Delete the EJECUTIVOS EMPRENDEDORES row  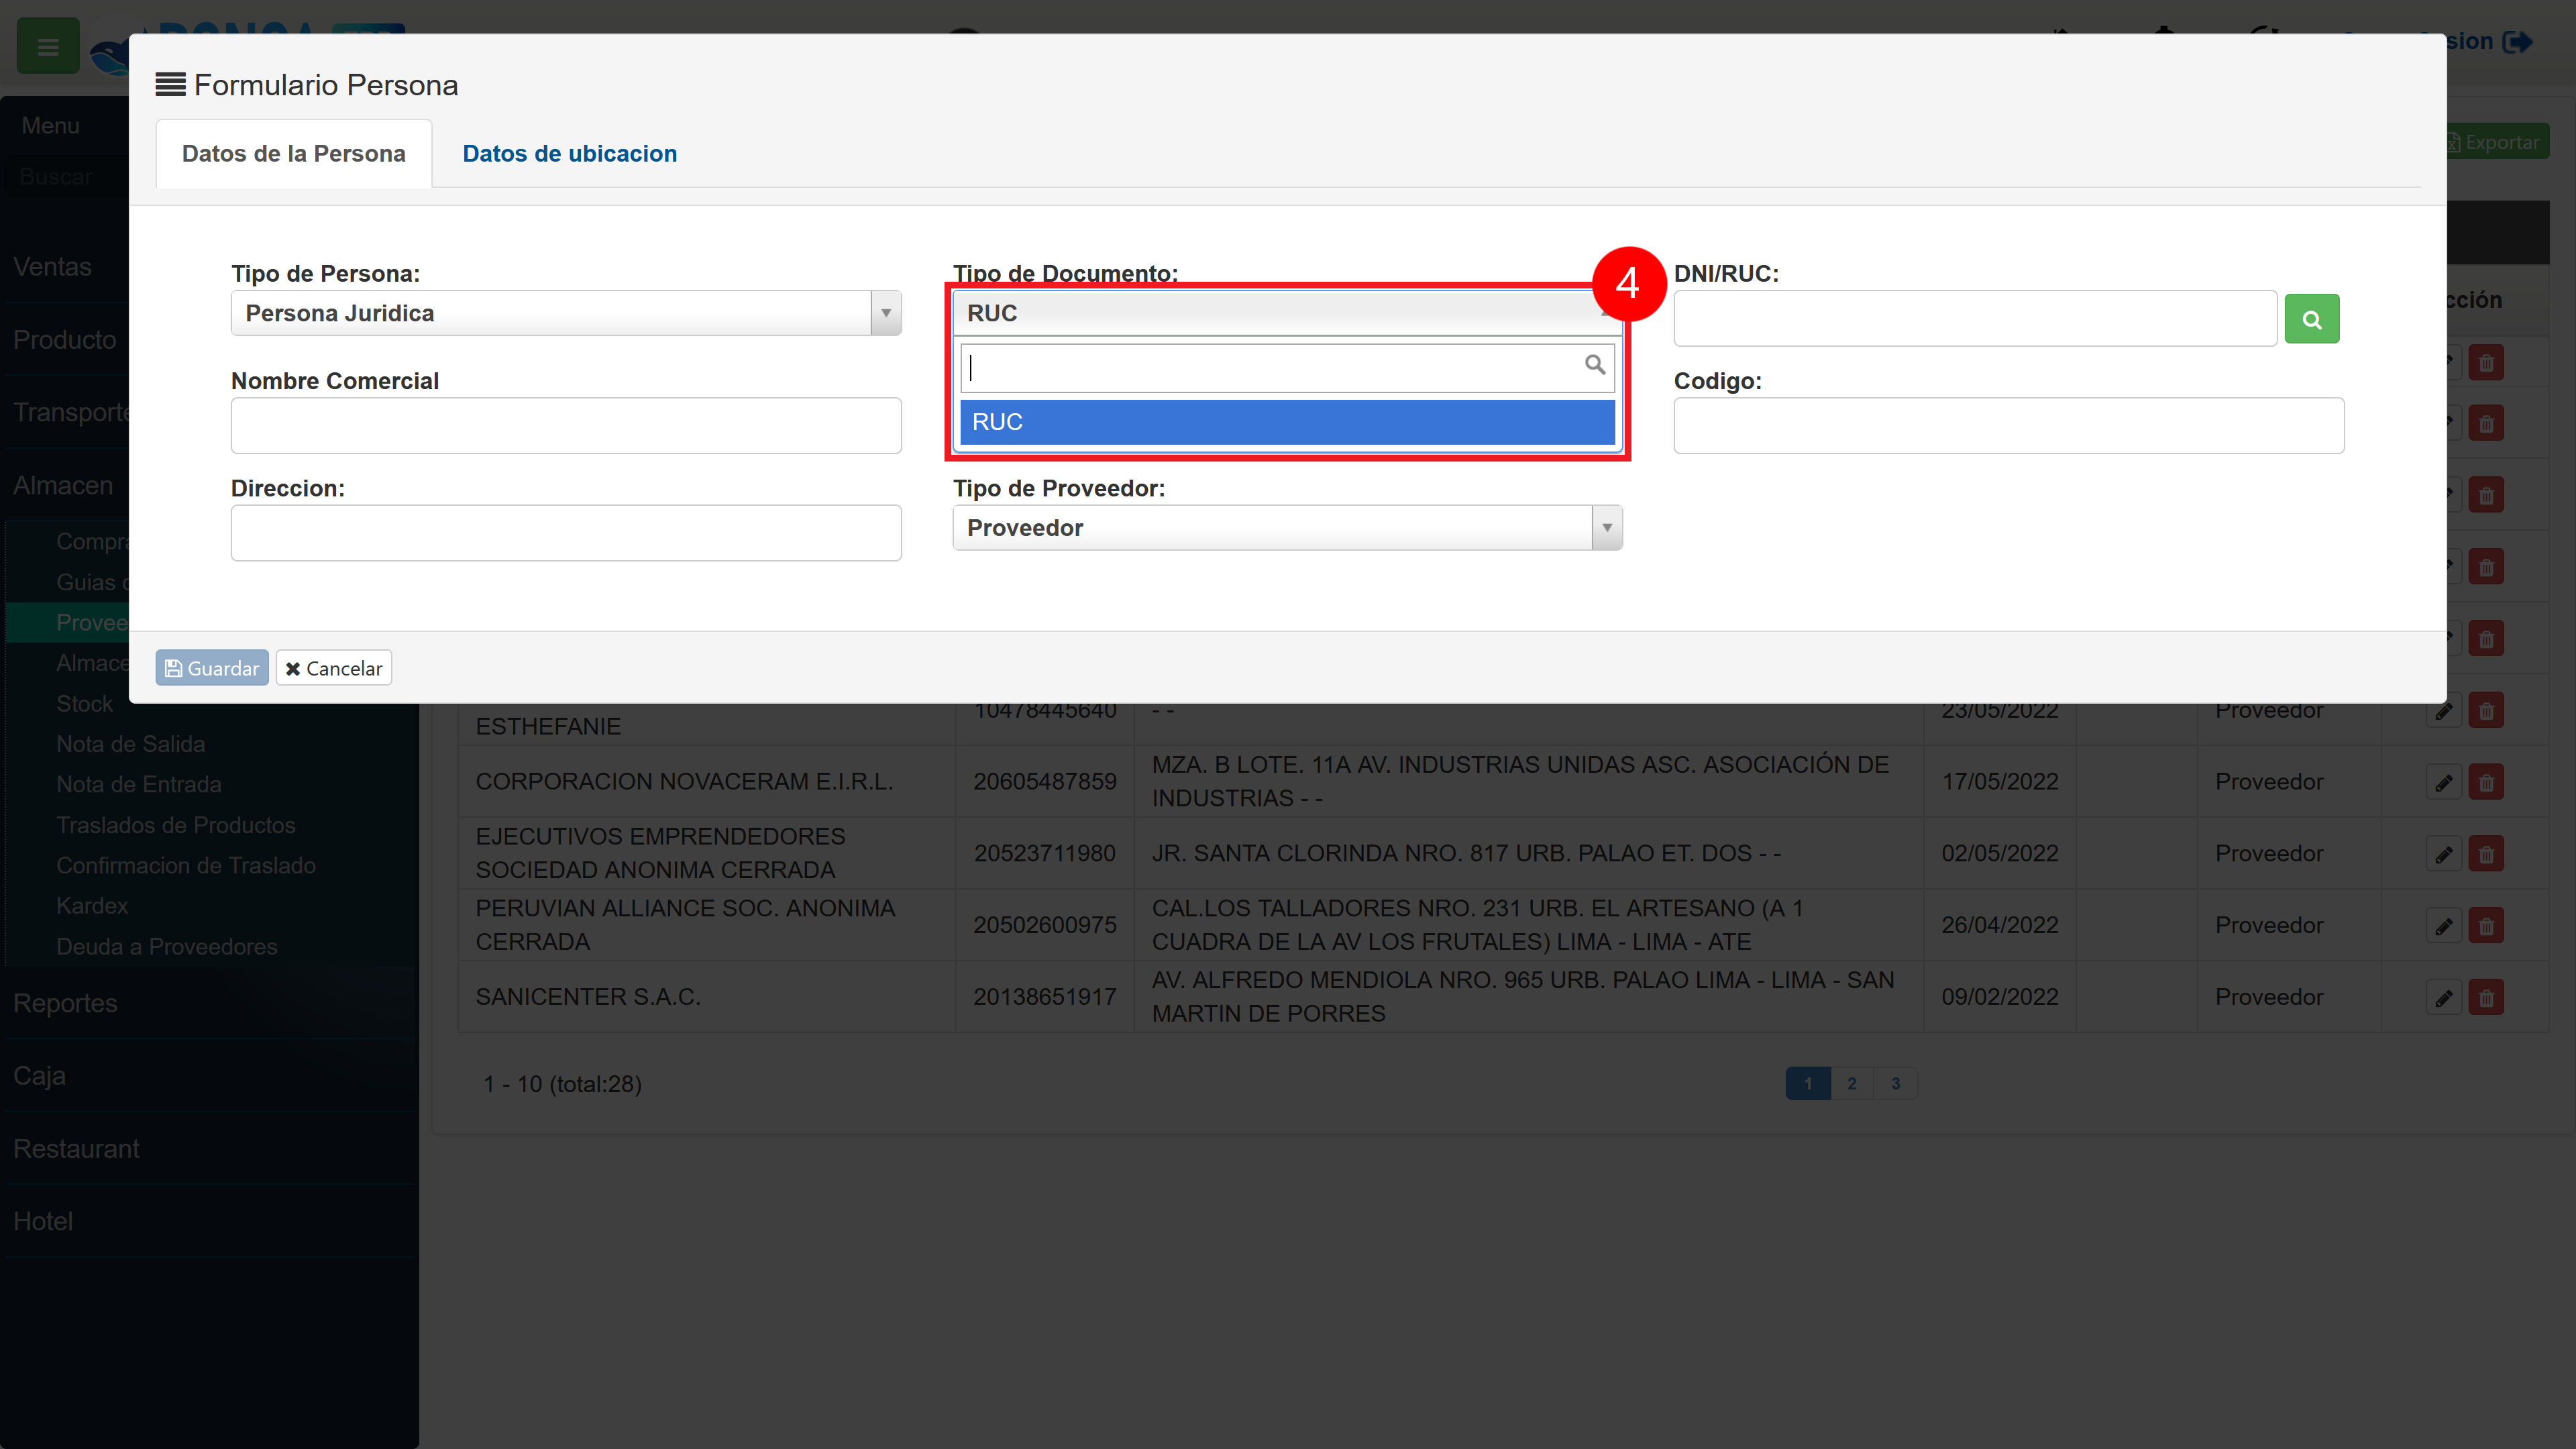2486,854
